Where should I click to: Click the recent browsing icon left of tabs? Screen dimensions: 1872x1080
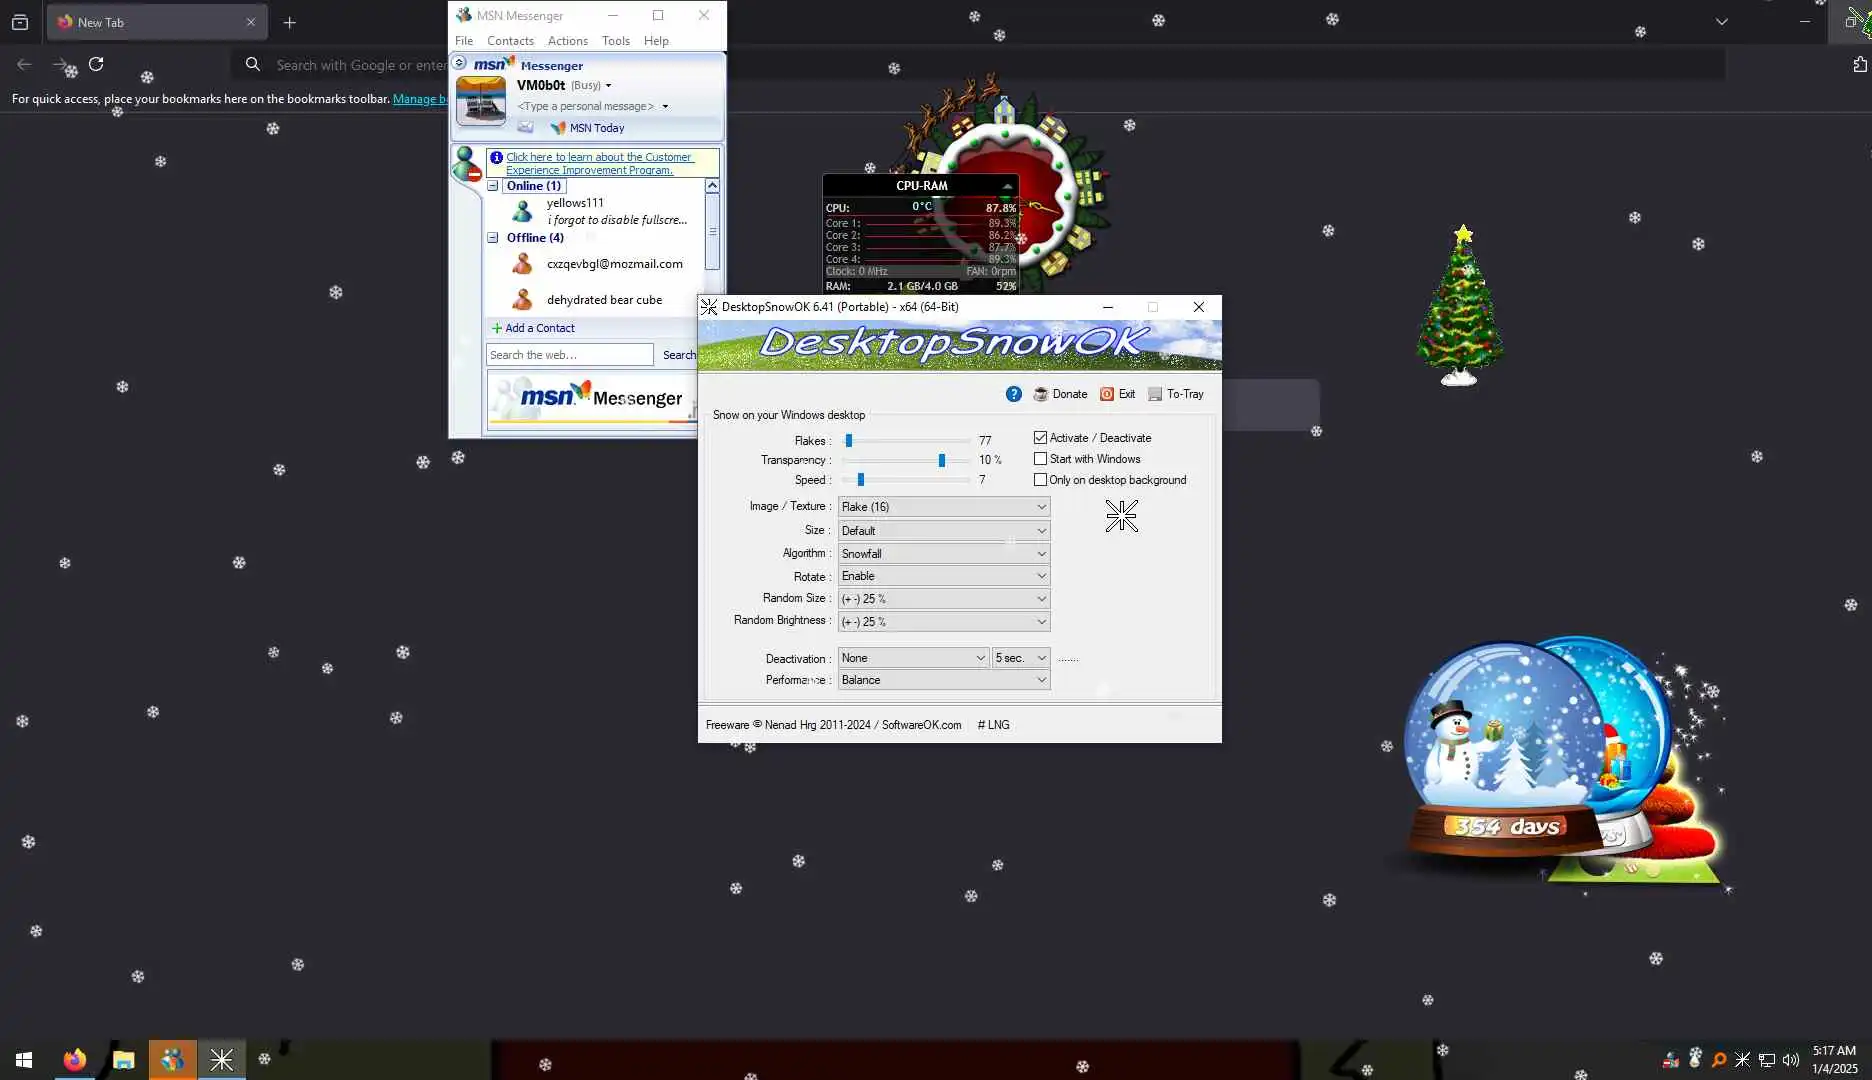[x=20, y=22]
